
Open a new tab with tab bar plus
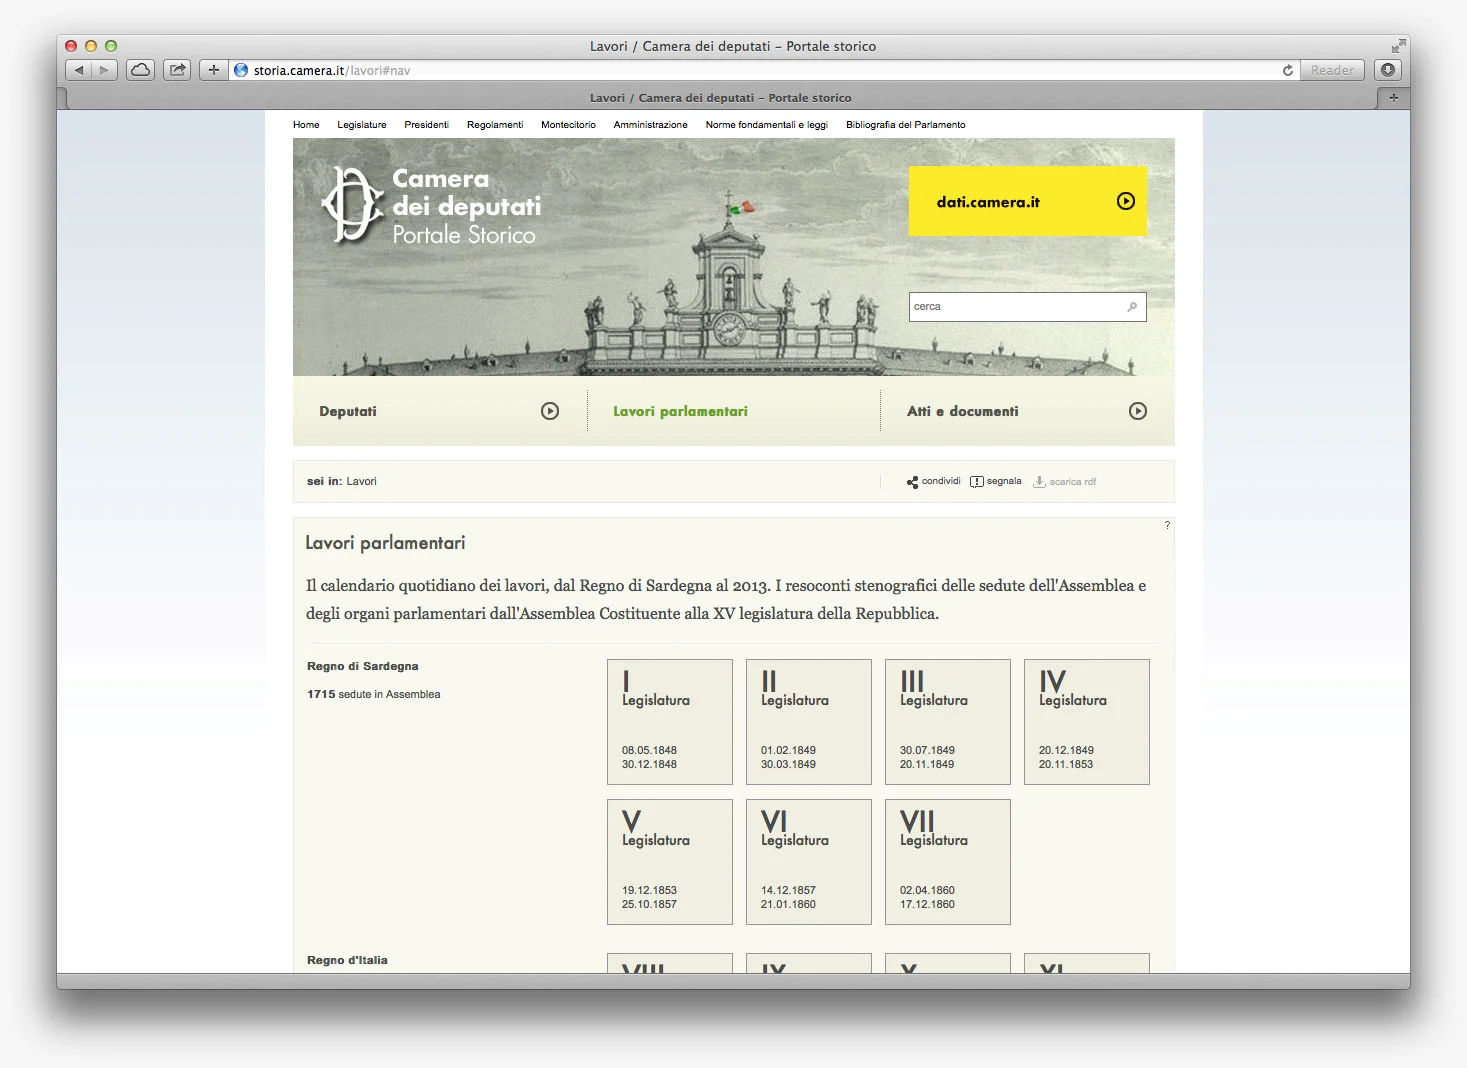(1393, 98)
